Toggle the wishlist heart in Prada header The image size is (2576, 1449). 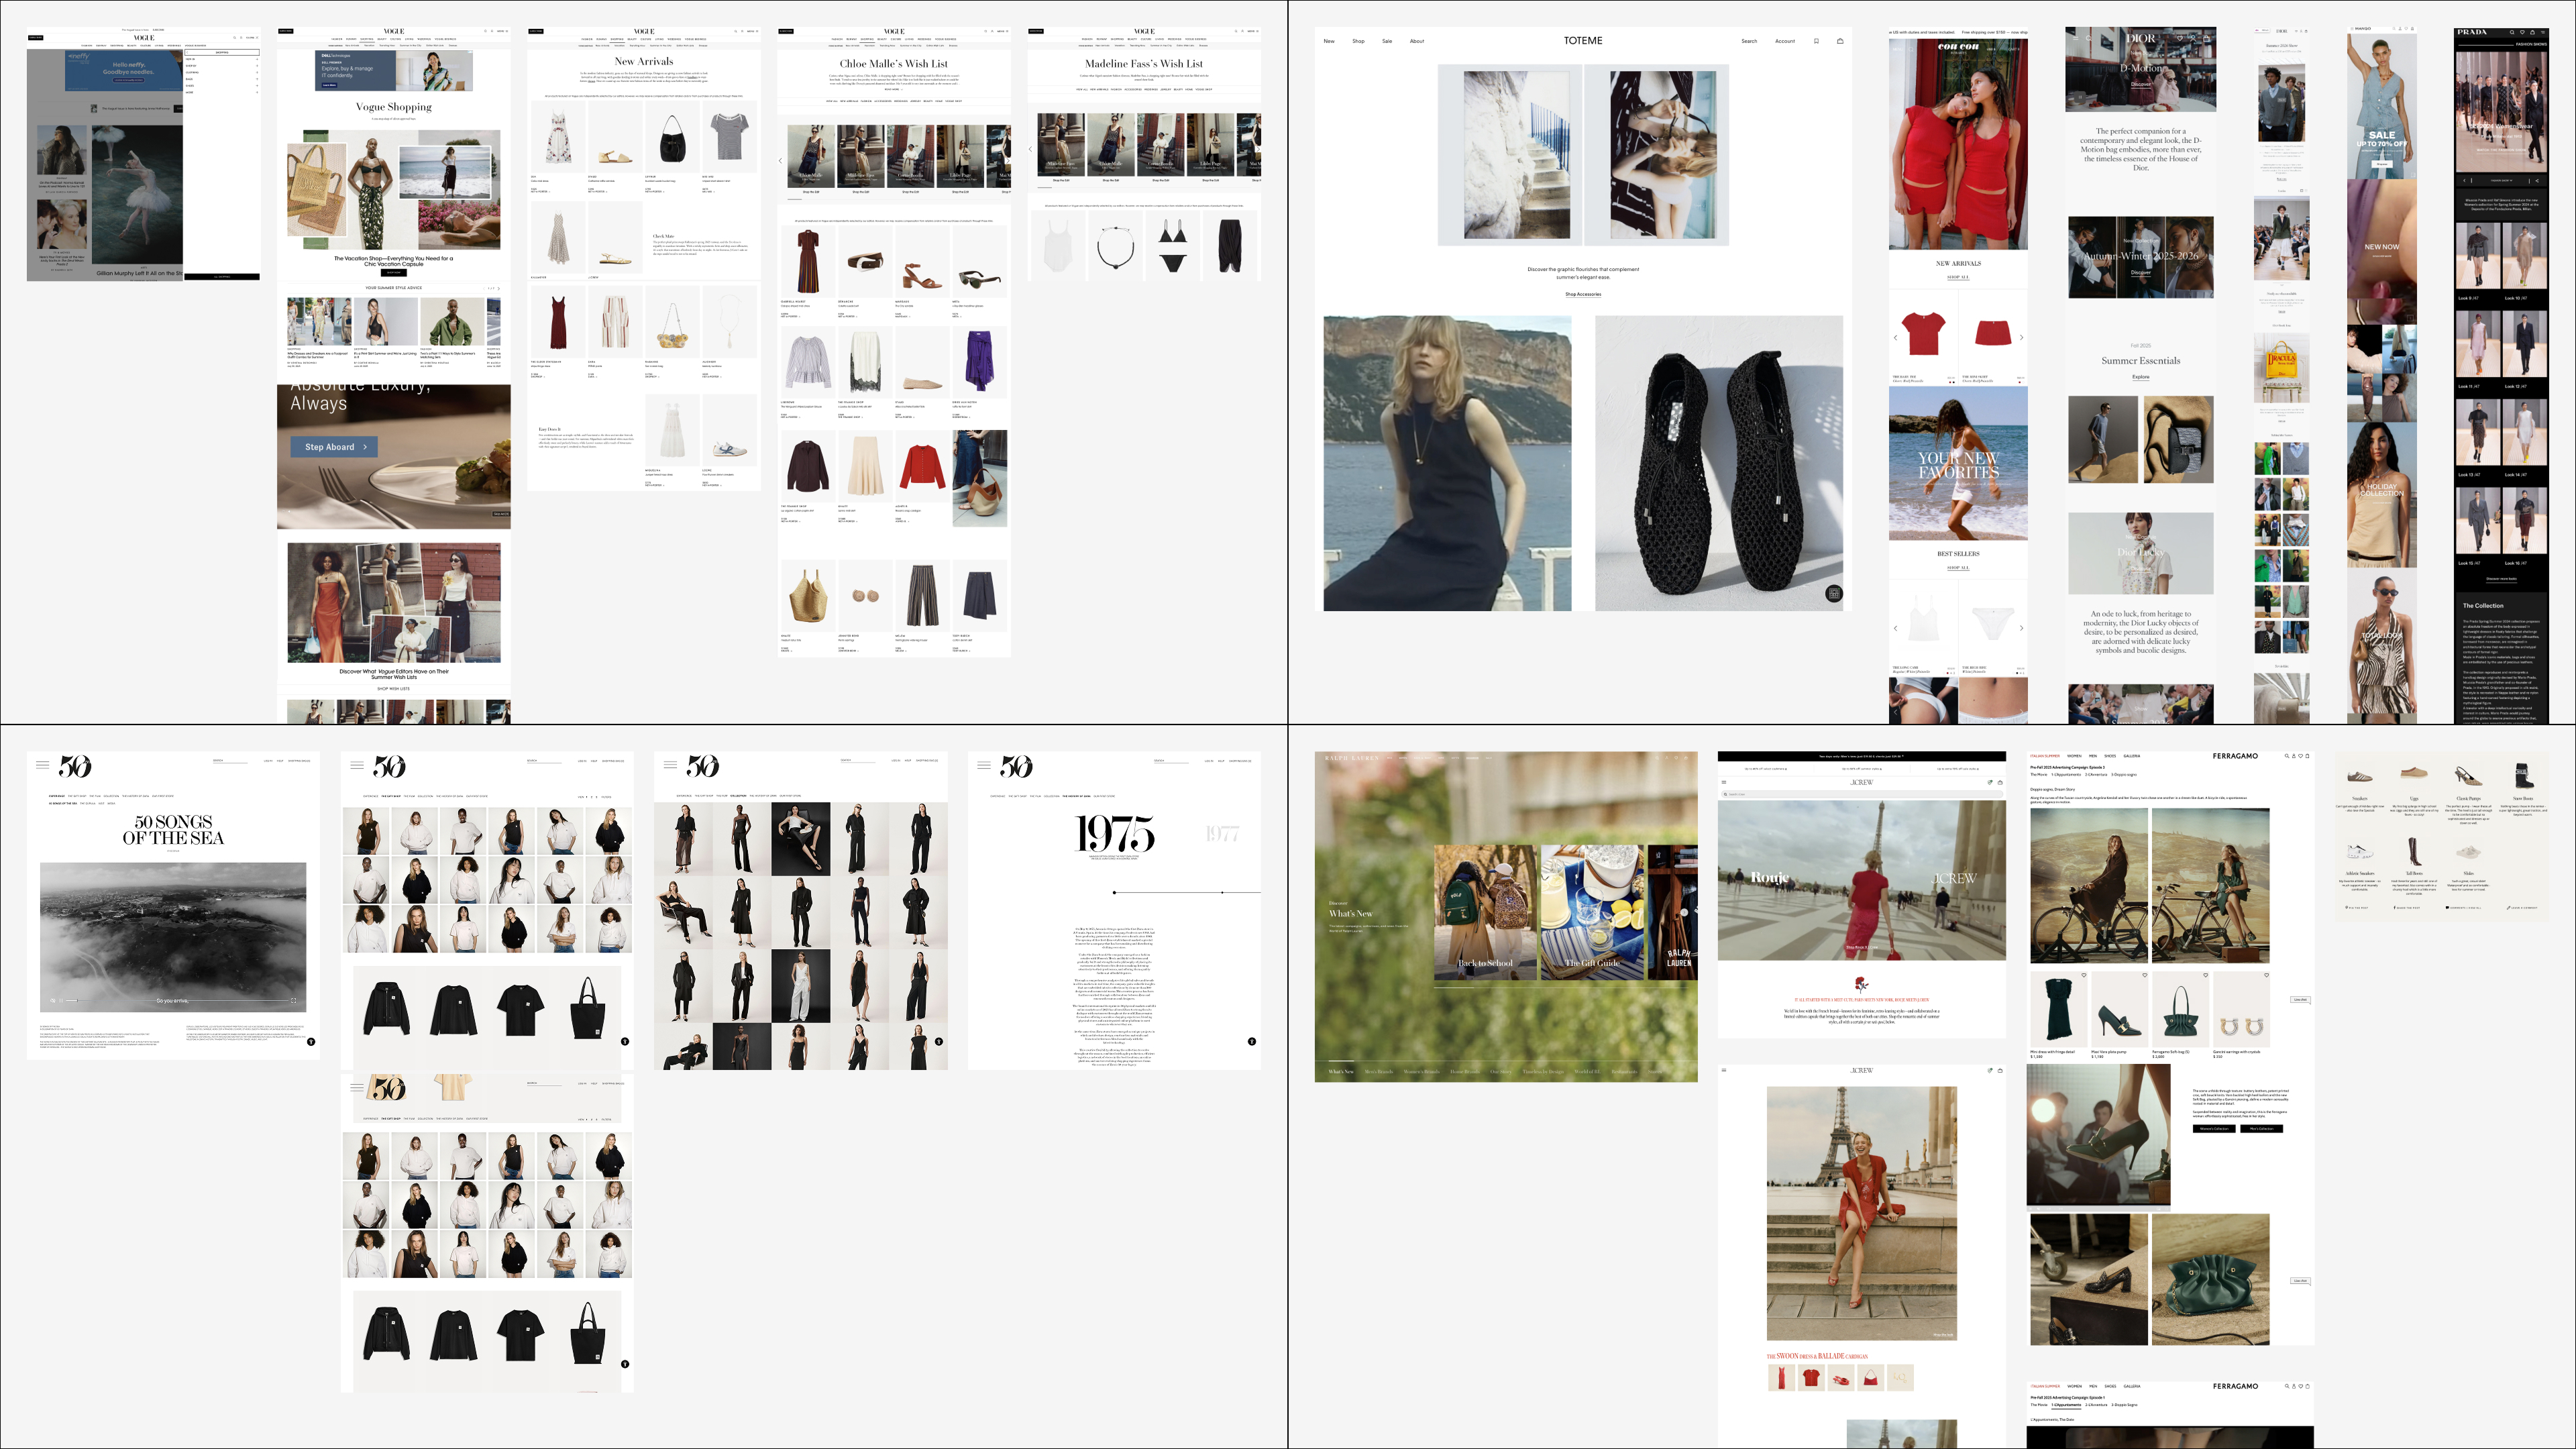point(2524,33)
